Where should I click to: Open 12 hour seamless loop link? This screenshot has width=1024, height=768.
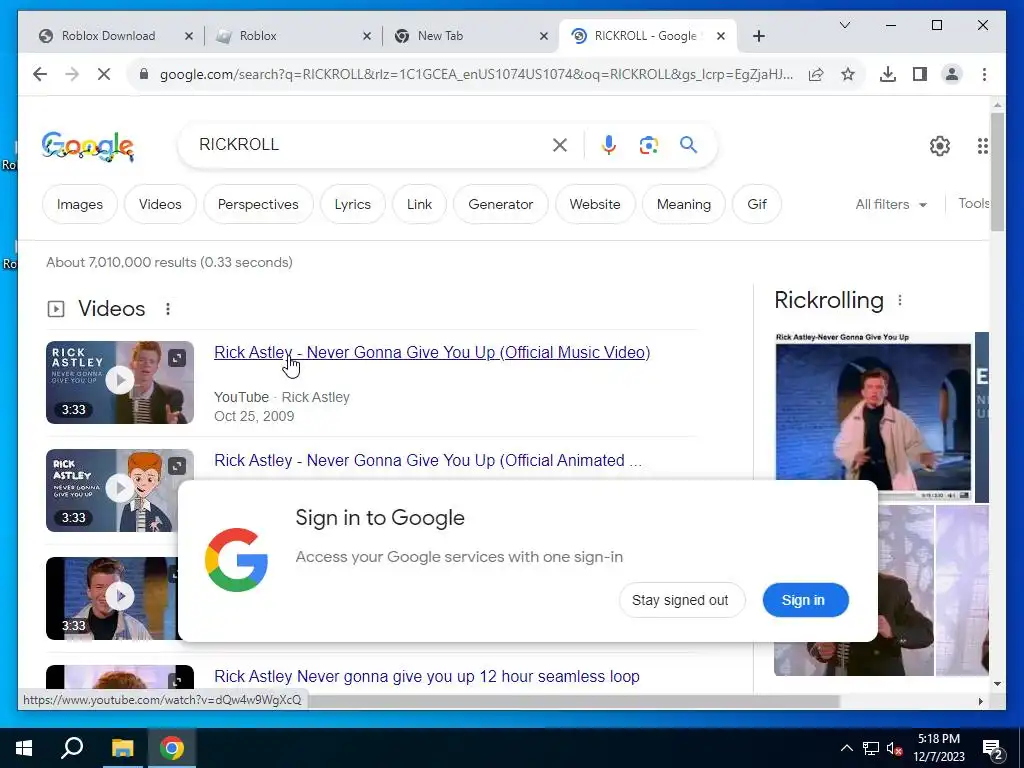tap(426, 677)
